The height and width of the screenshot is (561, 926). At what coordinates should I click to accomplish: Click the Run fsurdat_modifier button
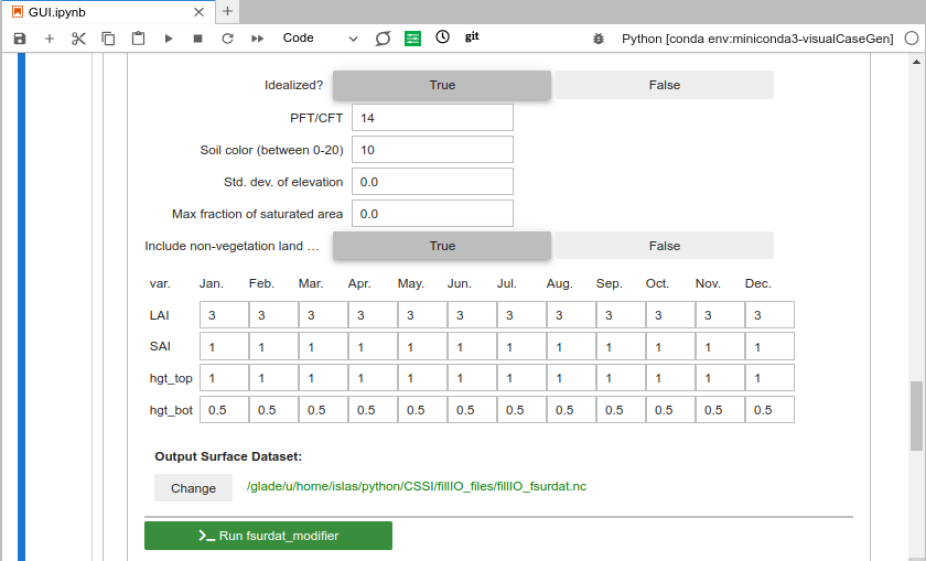pyautogui.click(x=268, y=536)
